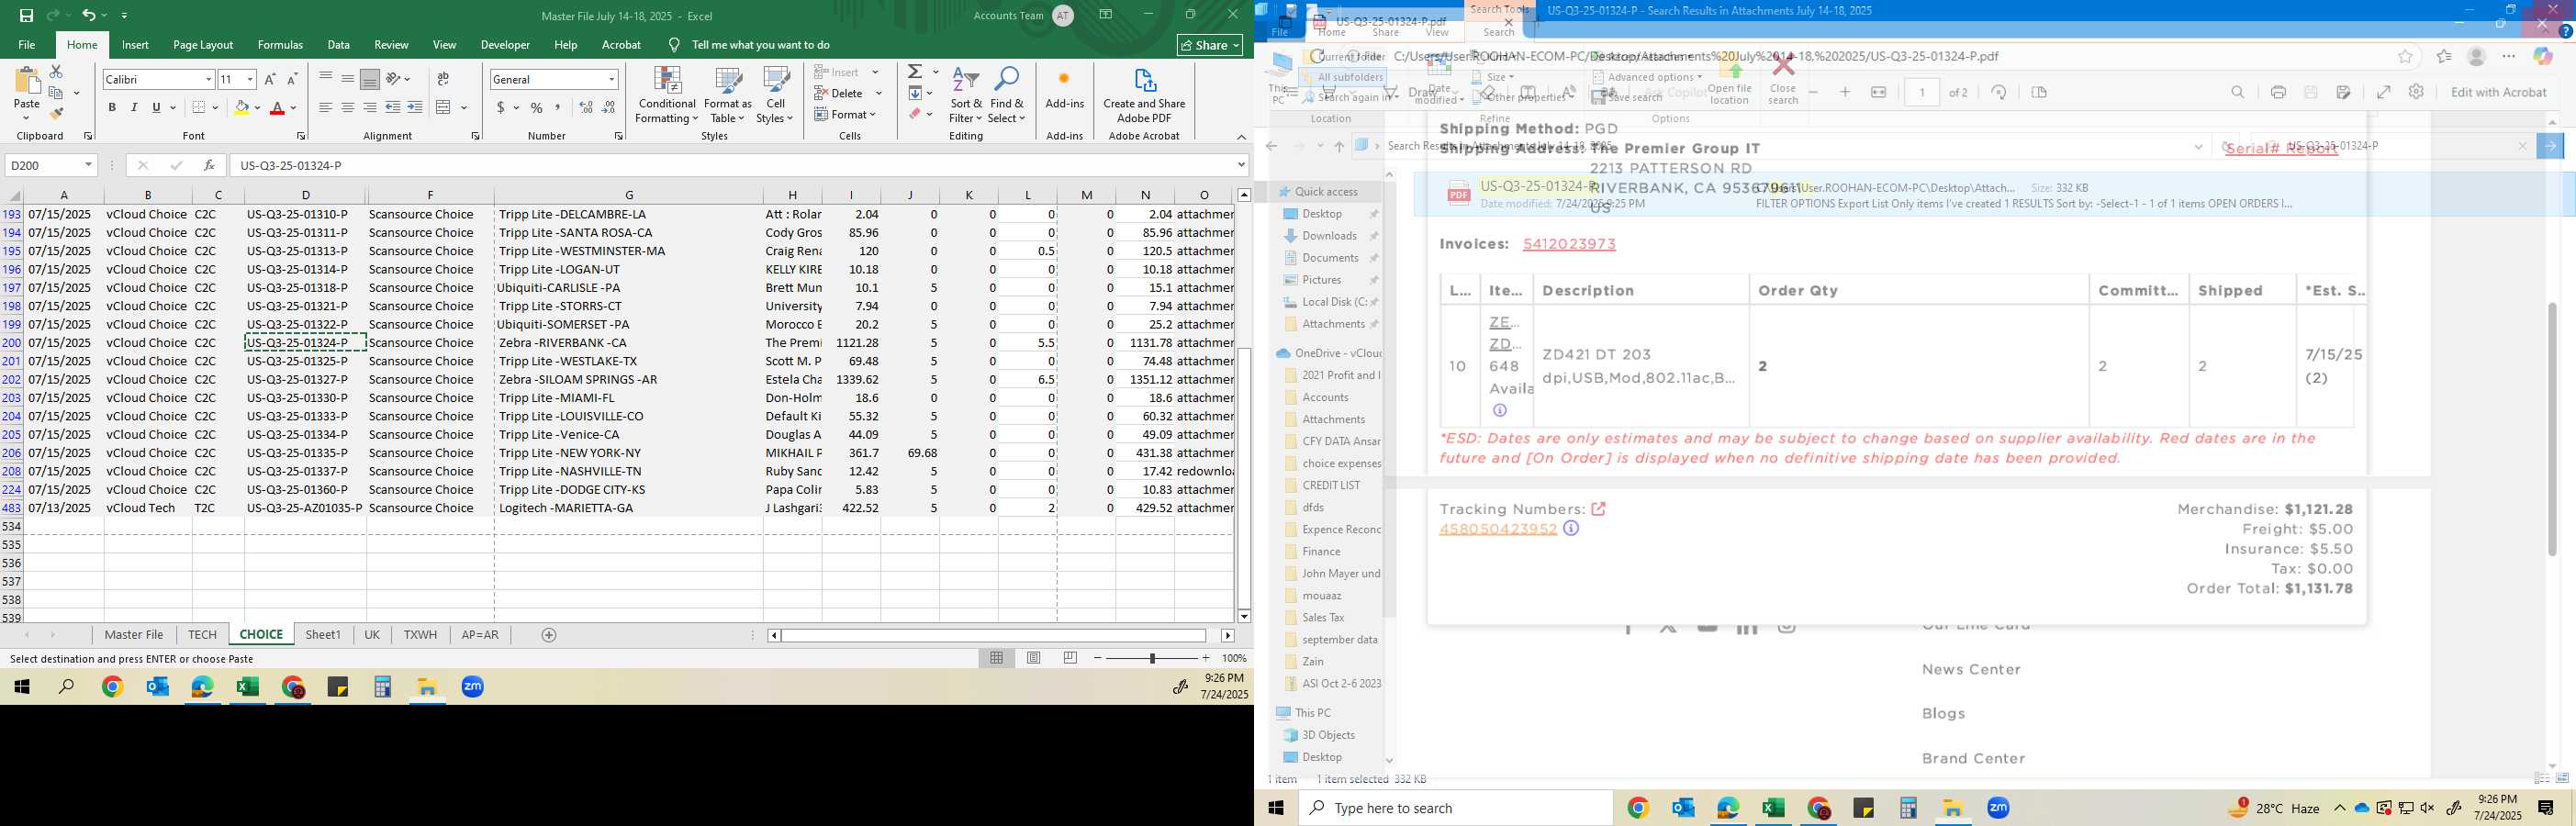Click the Share button in Excel
The image size is (2576, 826).
(1210, 45)
